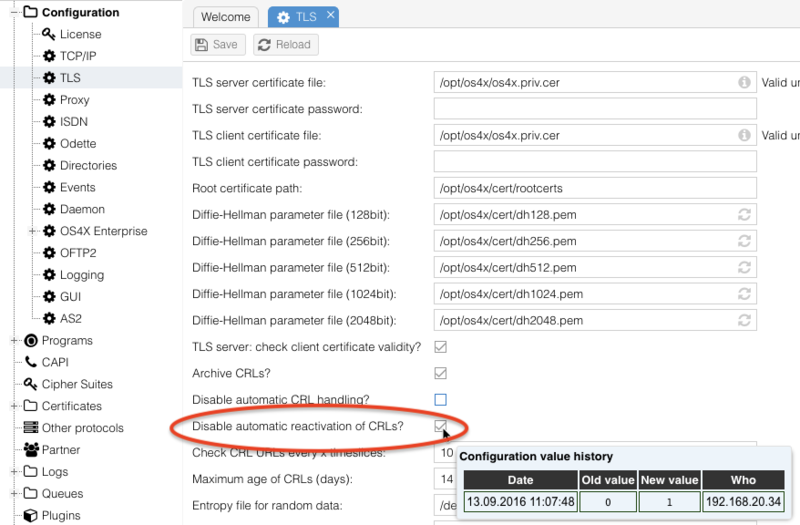This screenshot has width=800, height=525.
Task: Expand the Programs tree node
Action: tap(14, 340)
